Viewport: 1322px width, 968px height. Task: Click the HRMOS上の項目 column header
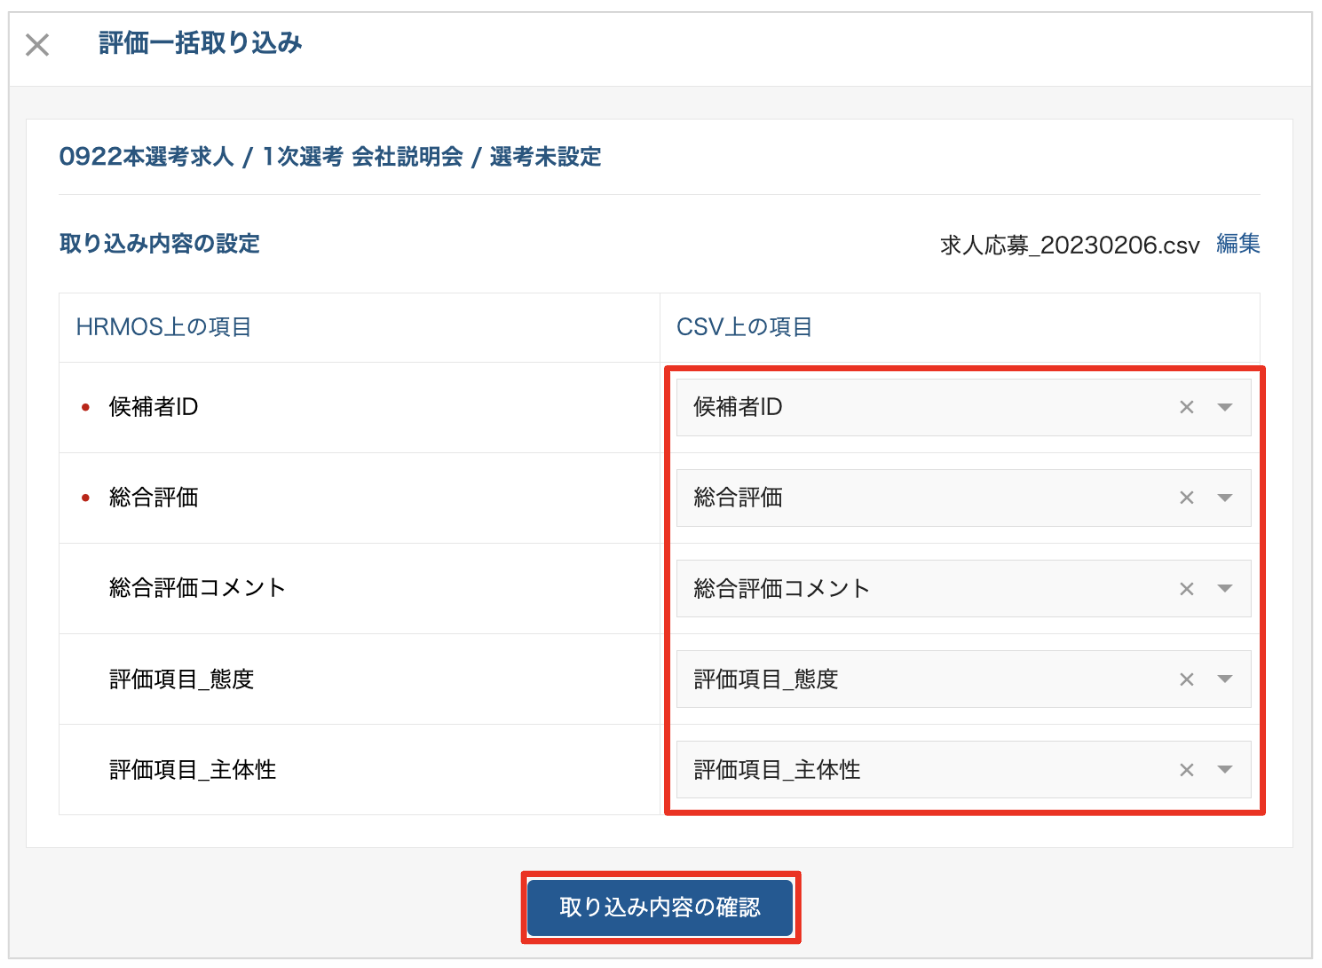tap(164, 327)
